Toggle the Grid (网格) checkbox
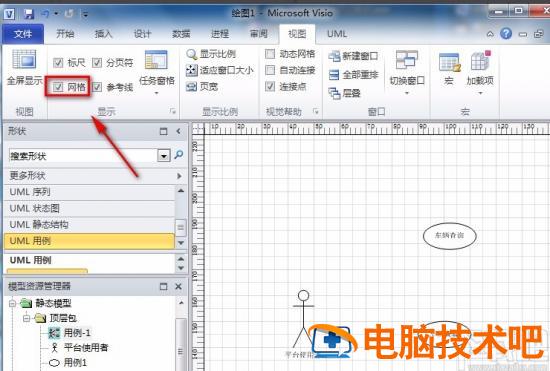 pos(58,87)
